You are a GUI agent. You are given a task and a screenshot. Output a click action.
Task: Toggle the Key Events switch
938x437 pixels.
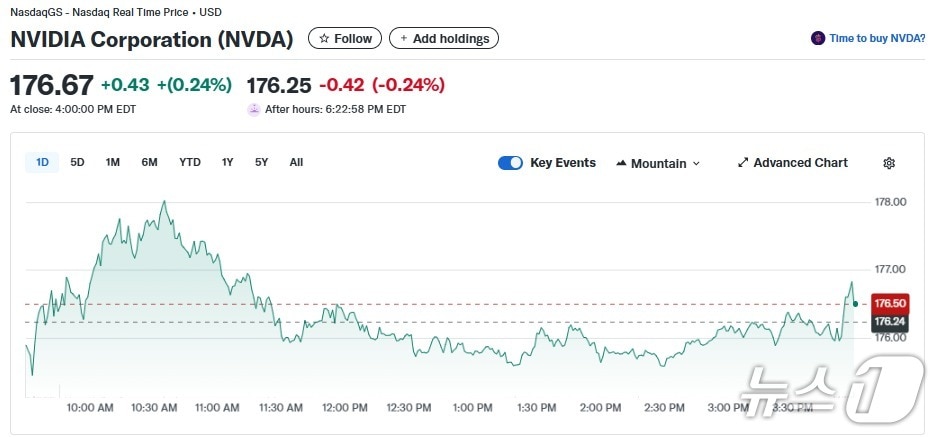[x=510, y=163]
